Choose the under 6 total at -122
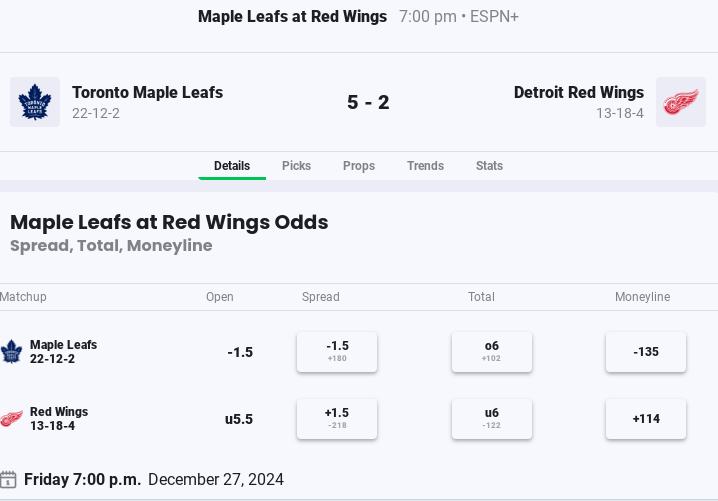The height and width of the screenshot is (501, 718). tap(492, 419)
